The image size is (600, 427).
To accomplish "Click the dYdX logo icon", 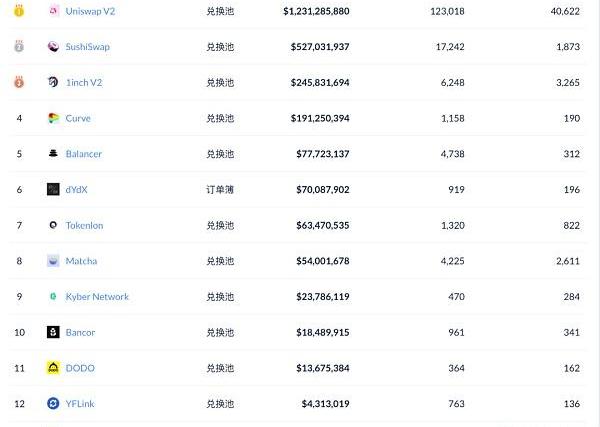I will pyautogui.click(x=53, y=189).
